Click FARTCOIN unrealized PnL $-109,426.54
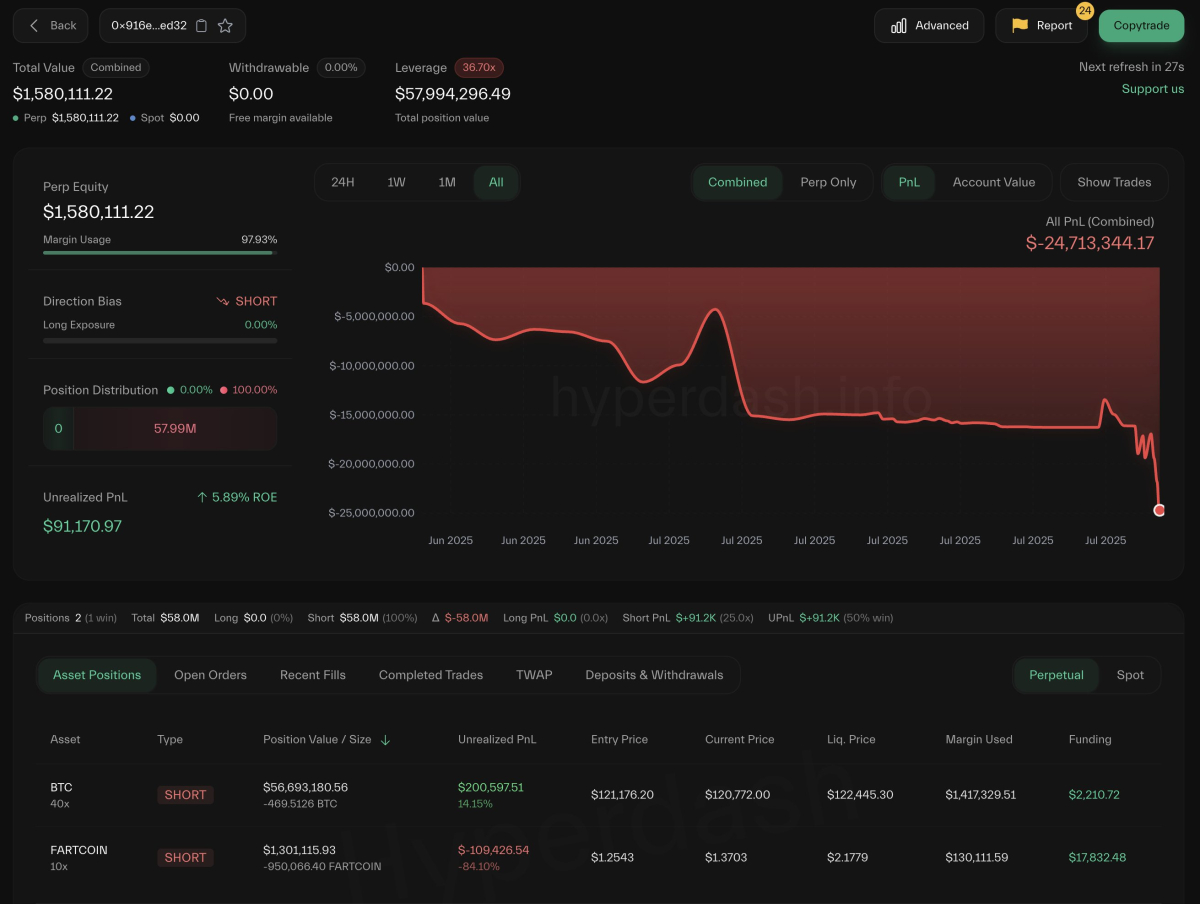The width and height of the screenshot is (1200, 904). point(494,850)
